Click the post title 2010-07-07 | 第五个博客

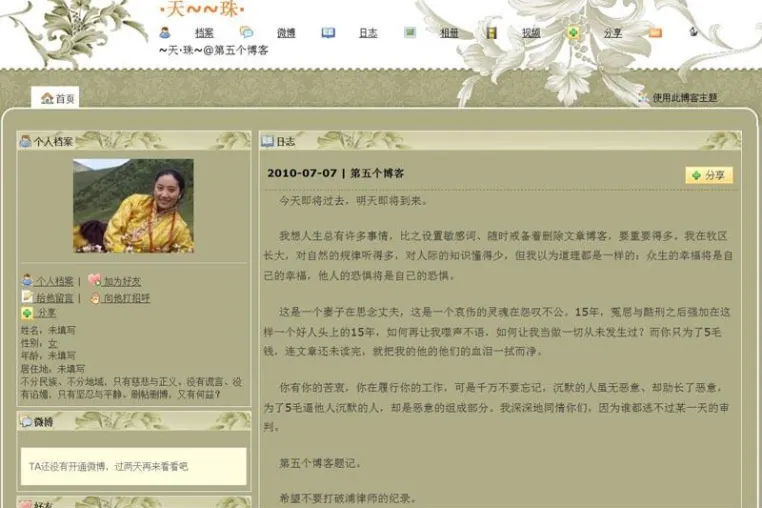(335, 173)
